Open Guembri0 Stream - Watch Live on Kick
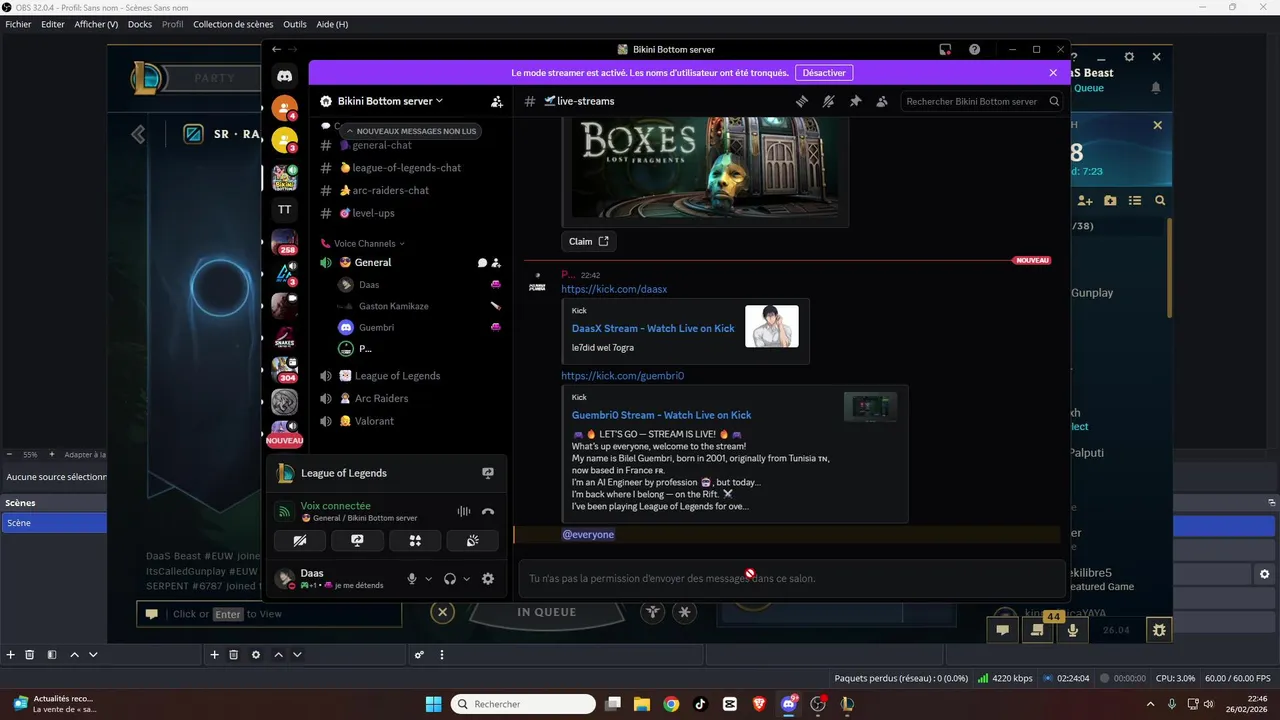This screenshot has width=1280, height=720. (661, 415)
